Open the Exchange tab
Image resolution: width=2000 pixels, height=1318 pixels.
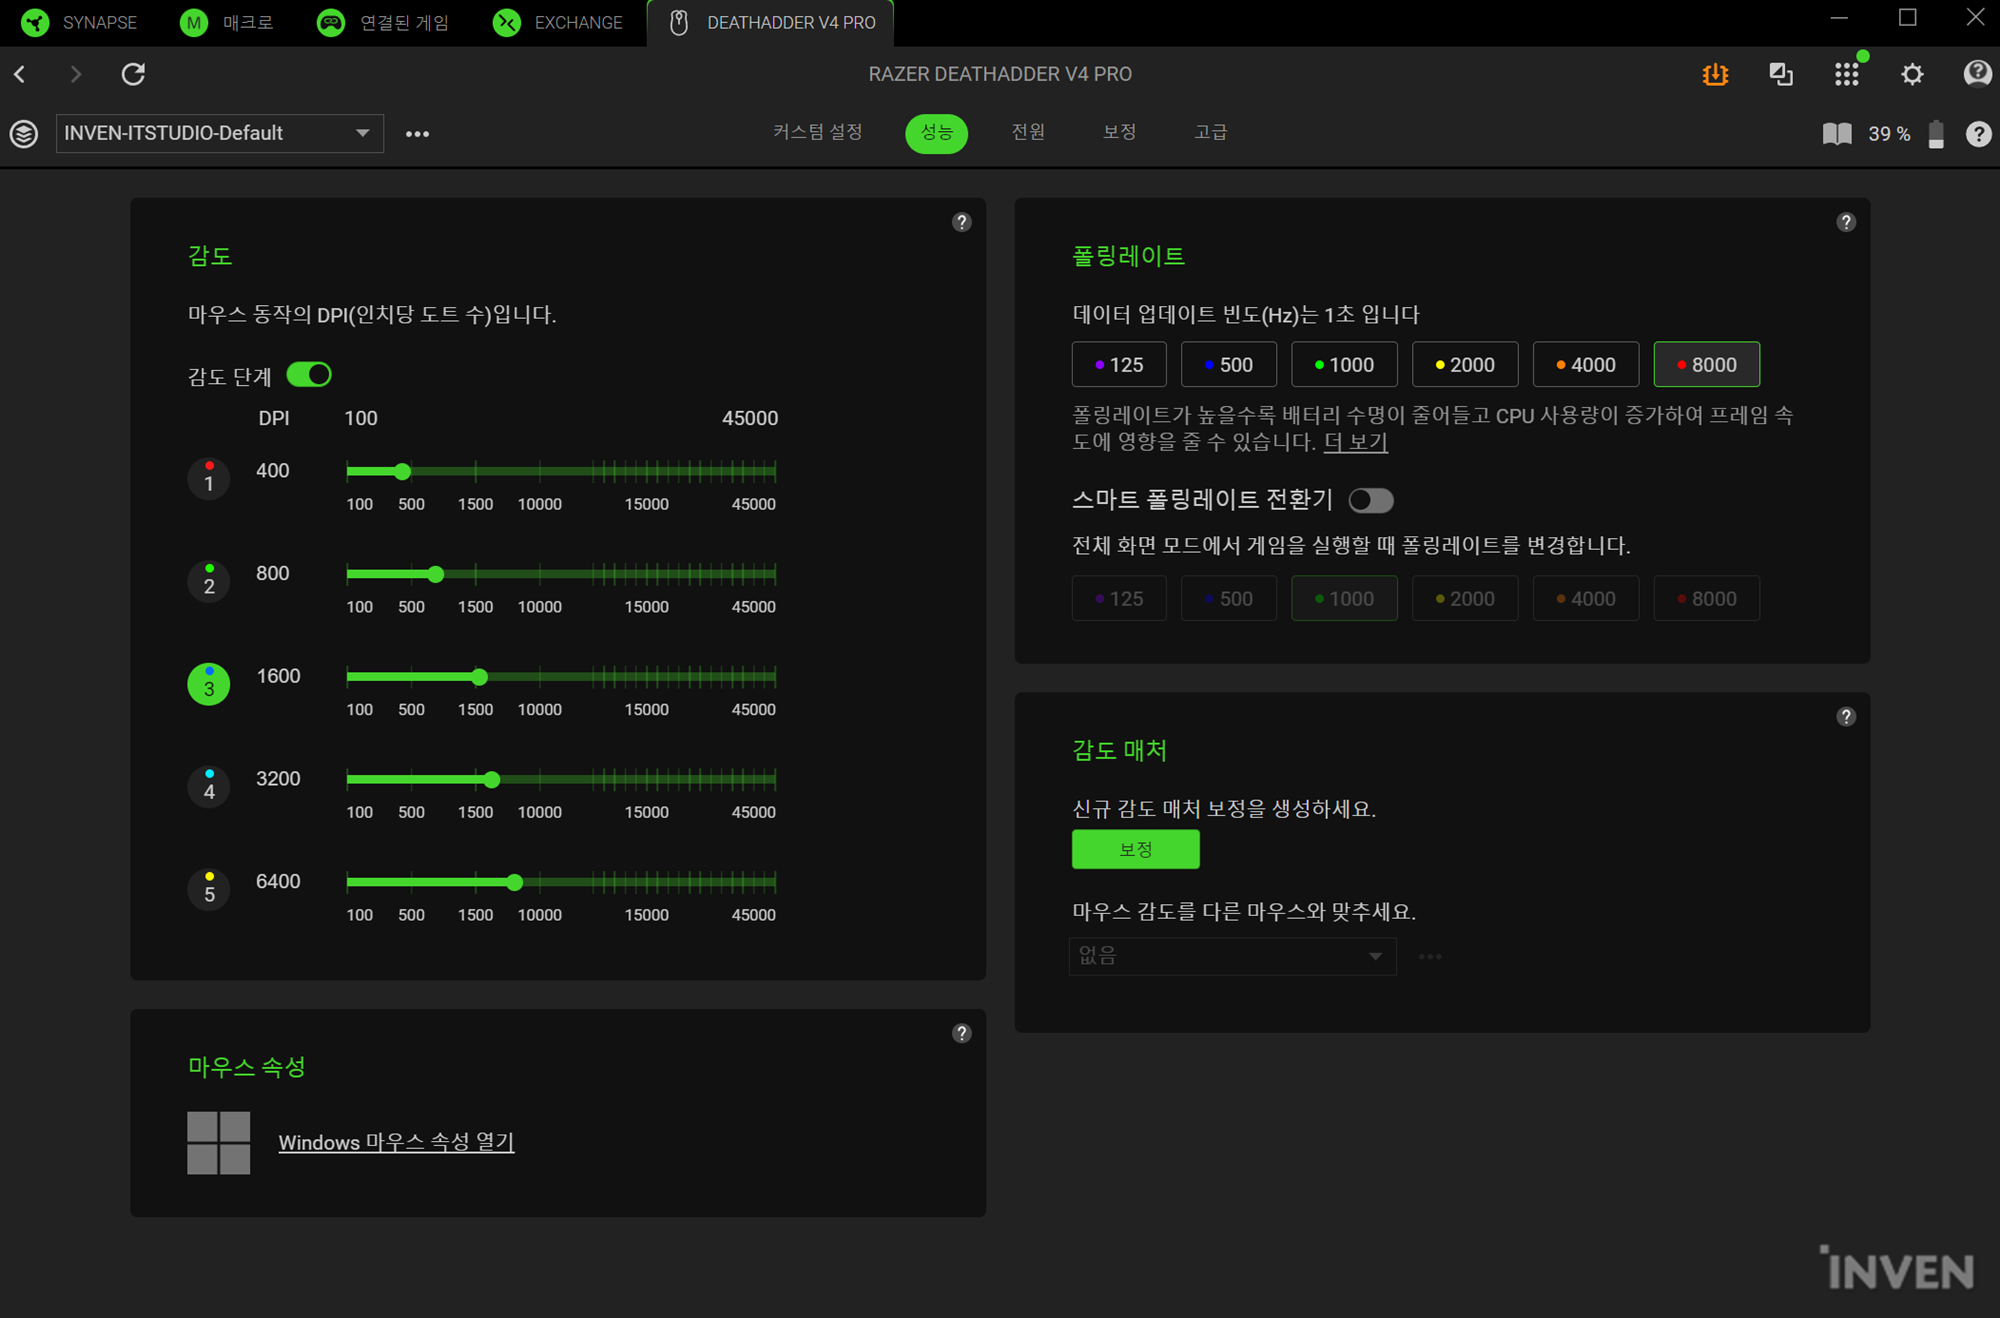coord(558,22)
